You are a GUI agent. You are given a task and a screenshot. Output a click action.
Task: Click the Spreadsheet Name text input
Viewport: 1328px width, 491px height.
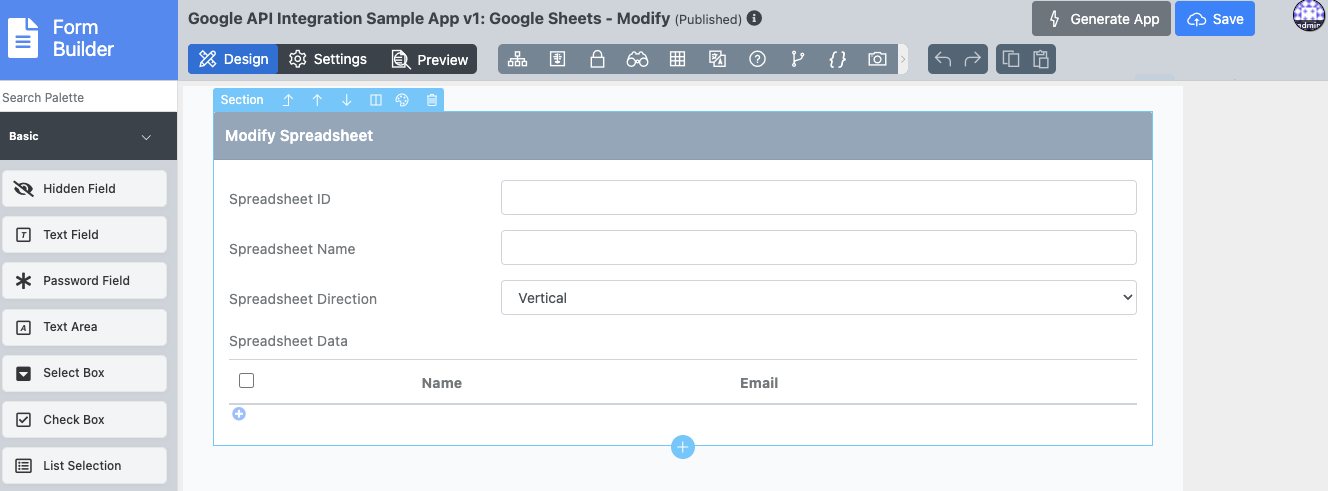click(818, 247)
